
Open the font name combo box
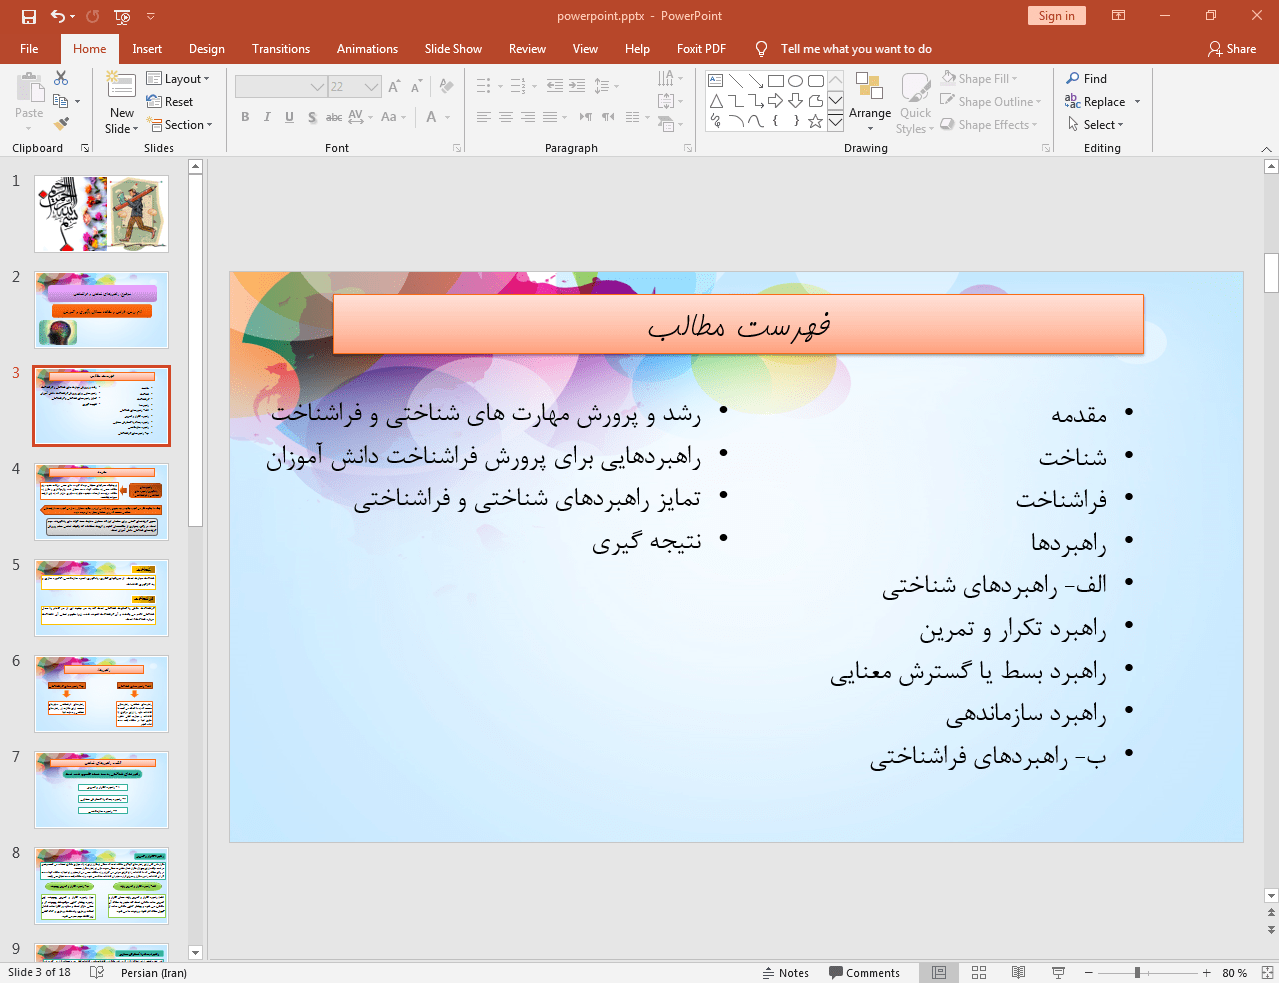click(281, 87)
